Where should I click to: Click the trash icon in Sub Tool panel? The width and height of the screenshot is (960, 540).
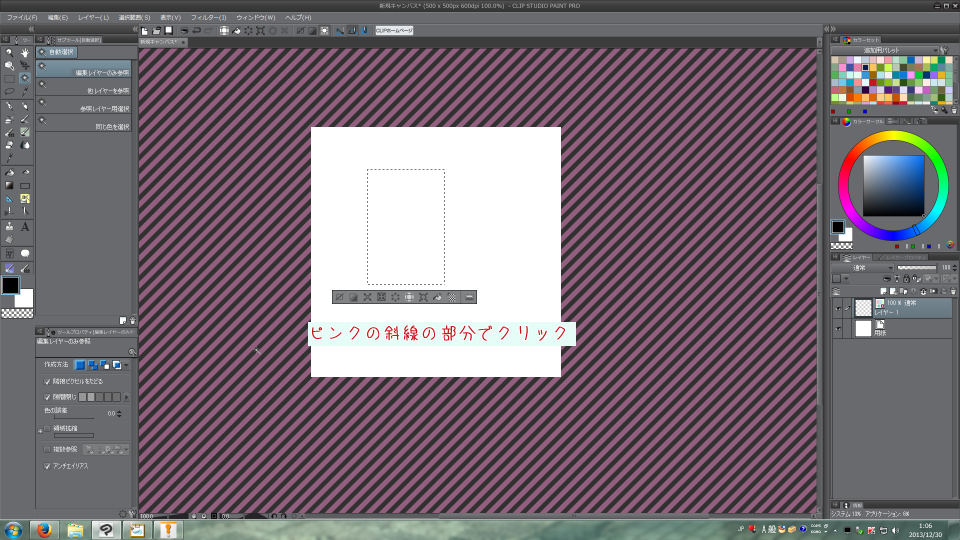[x=132, y=321]
